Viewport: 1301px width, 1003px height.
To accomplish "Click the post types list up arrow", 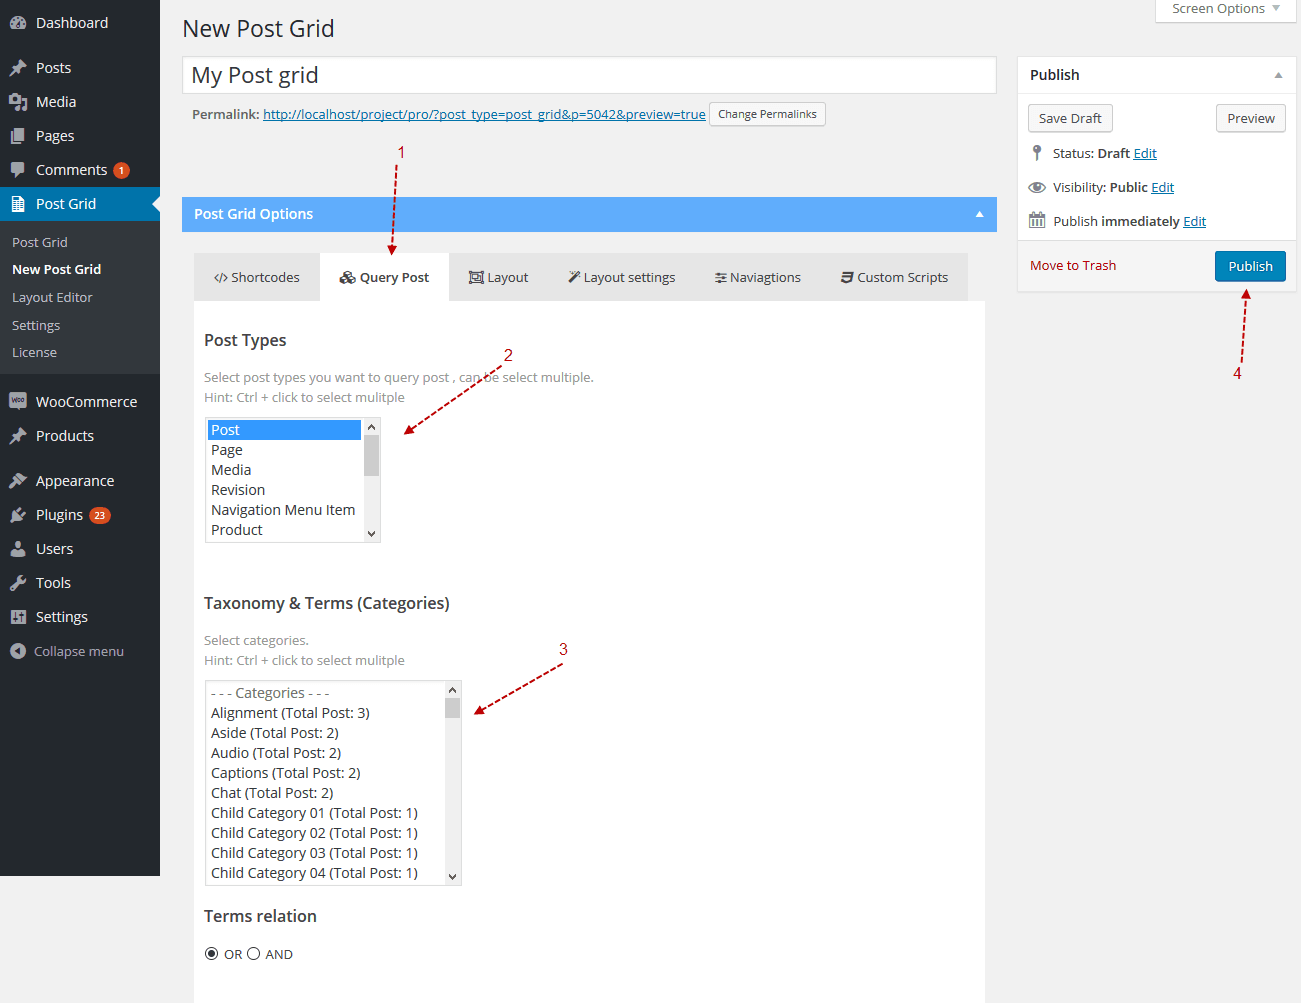I will (x=372, y=427).
